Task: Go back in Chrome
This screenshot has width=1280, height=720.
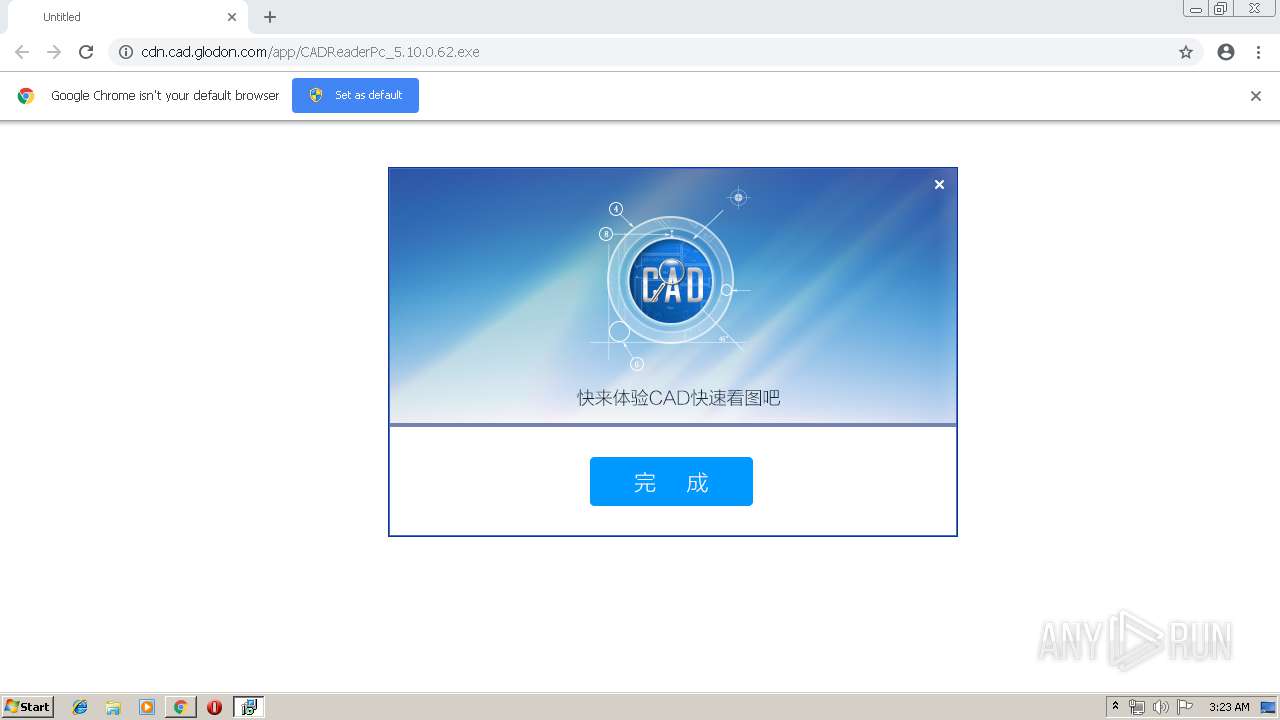Action: [22, 52]
